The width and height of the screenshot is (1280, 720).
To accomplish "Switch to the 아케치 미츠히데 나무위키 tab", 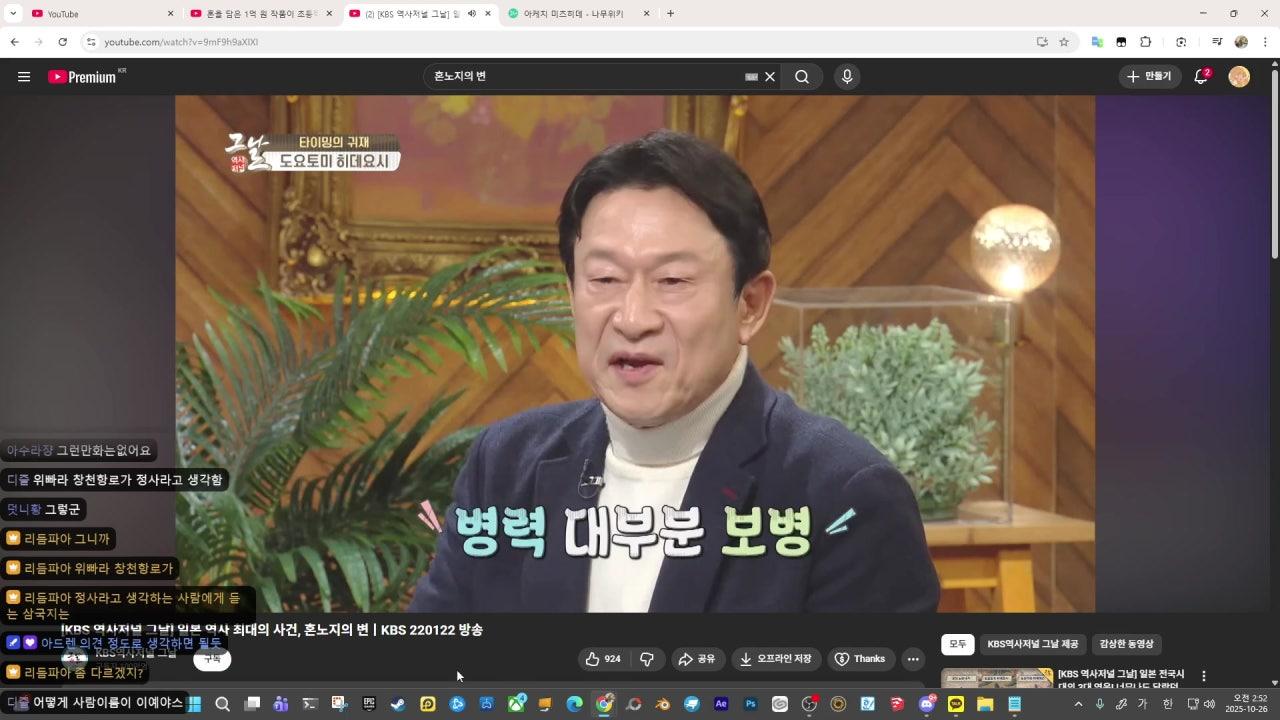I will pos(573,14).
